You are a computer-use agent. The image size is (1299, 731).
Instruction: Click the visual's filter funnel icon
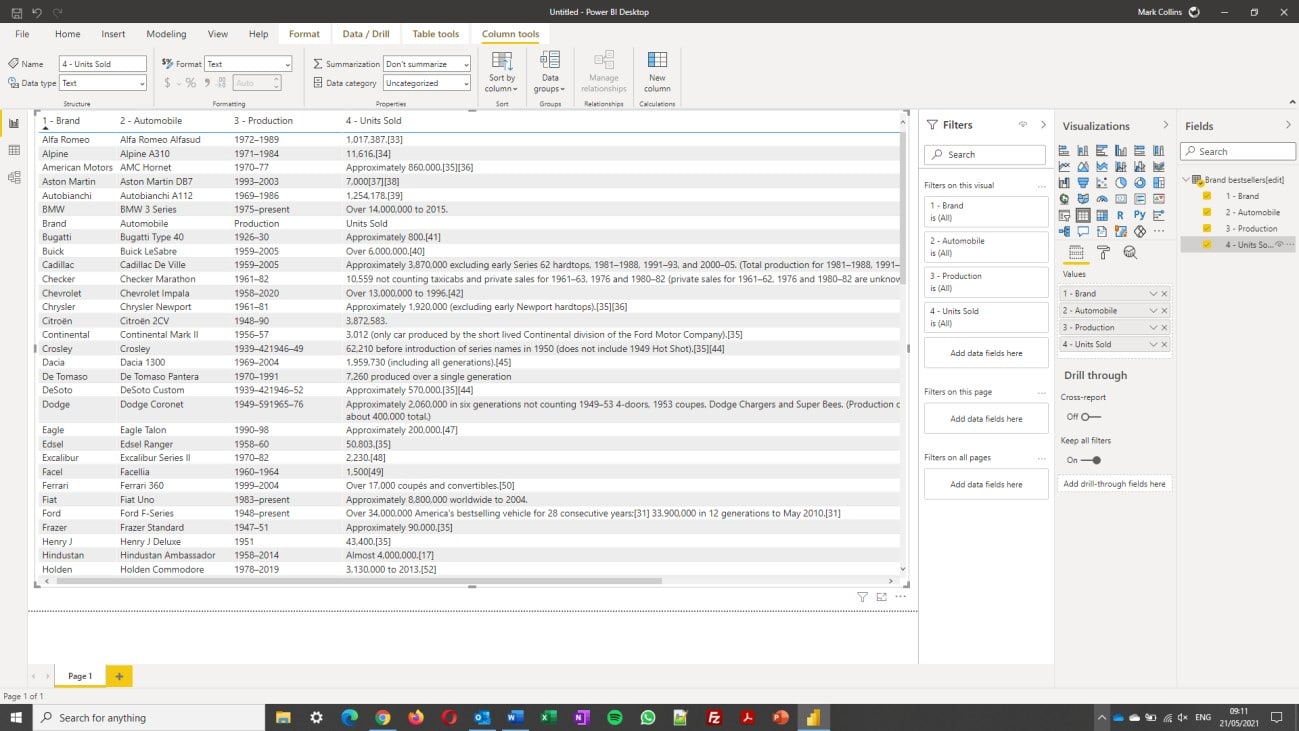862,597
